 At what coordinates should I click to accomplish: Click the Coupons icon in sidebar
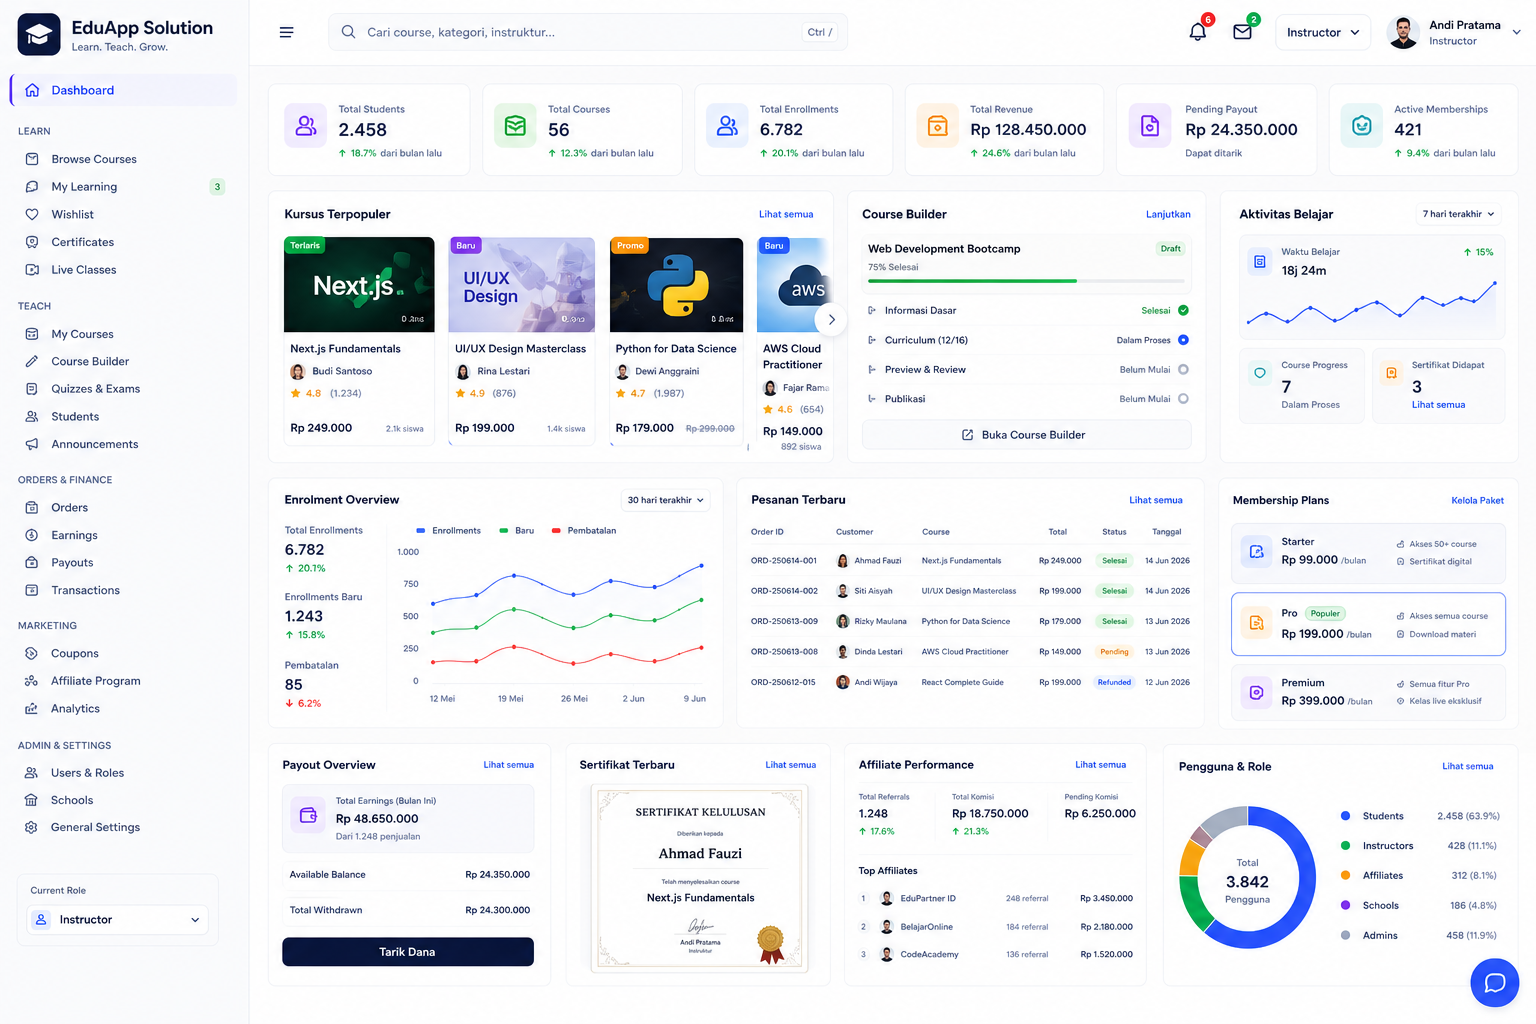click(x=32, y=653)
